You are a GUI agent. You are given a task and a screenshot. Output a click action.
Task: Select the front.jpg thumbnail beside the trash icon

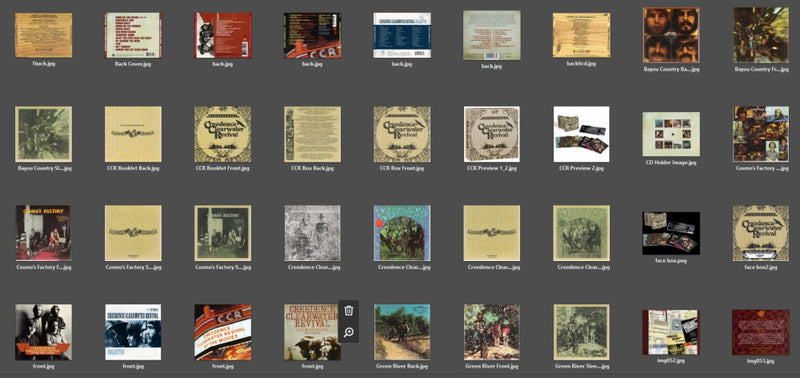(312, 332)
